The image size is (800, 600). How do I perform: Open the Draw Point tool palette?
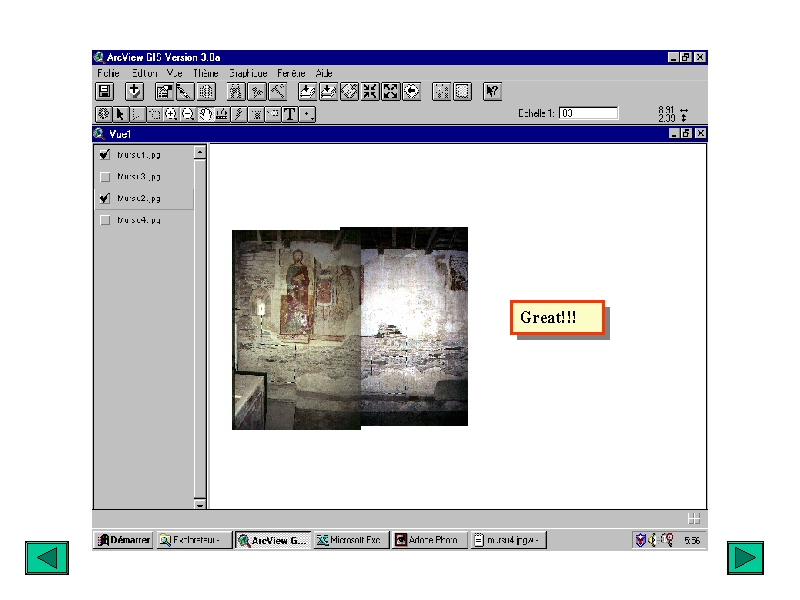pos(307,114)
